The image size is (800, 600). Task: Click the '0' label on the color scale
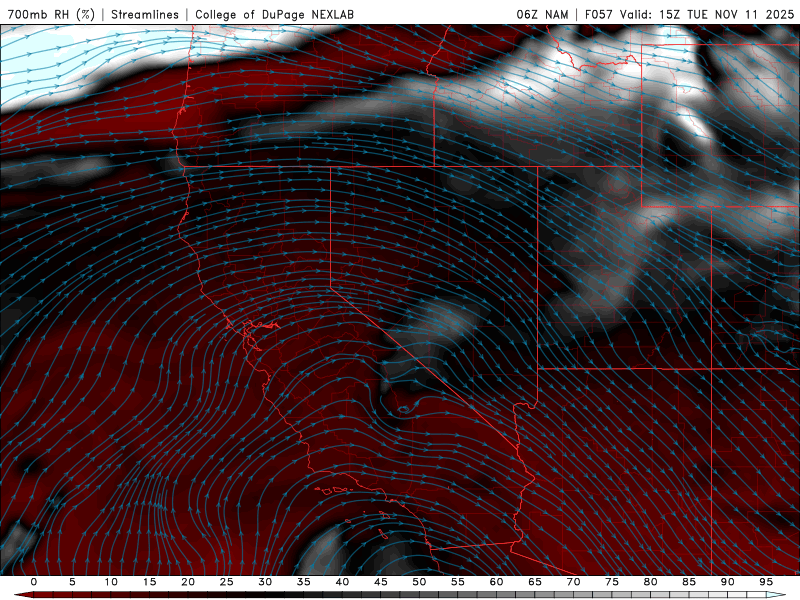34,582
